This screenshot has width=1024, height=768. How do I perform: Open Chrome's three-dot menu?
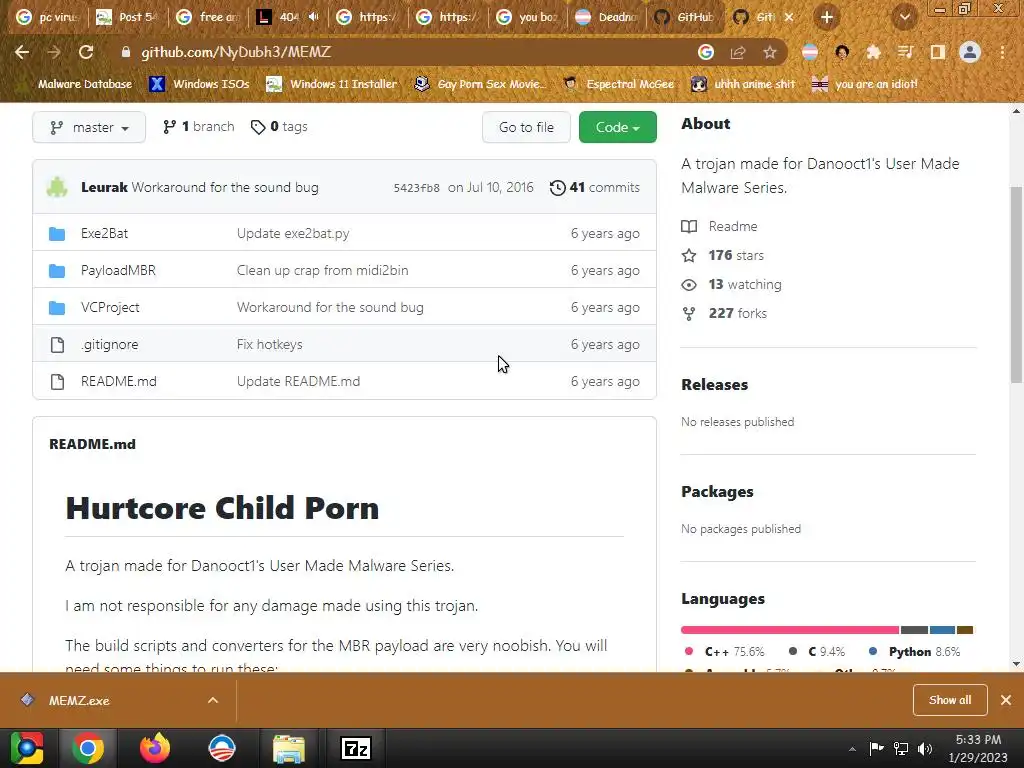(x=1002, y=52)
